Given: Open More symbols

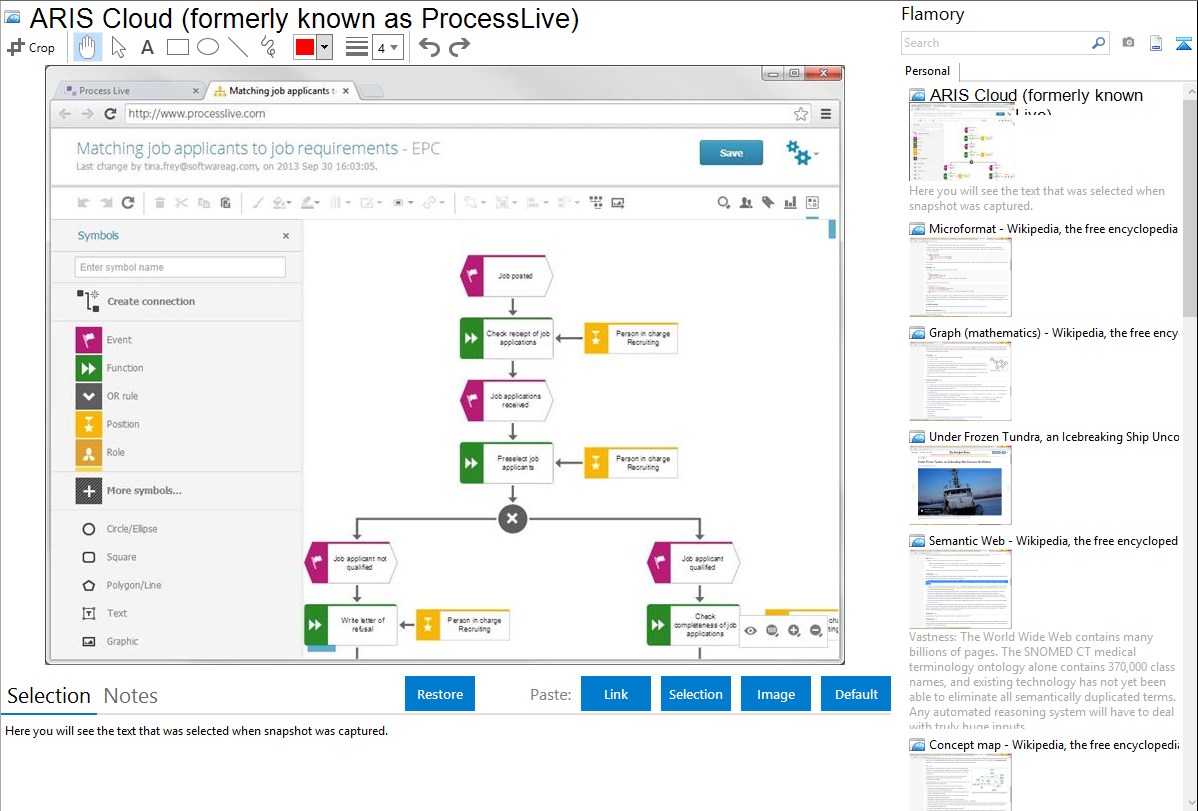Looking at the screenshot, I should click(x=128, y=491).
